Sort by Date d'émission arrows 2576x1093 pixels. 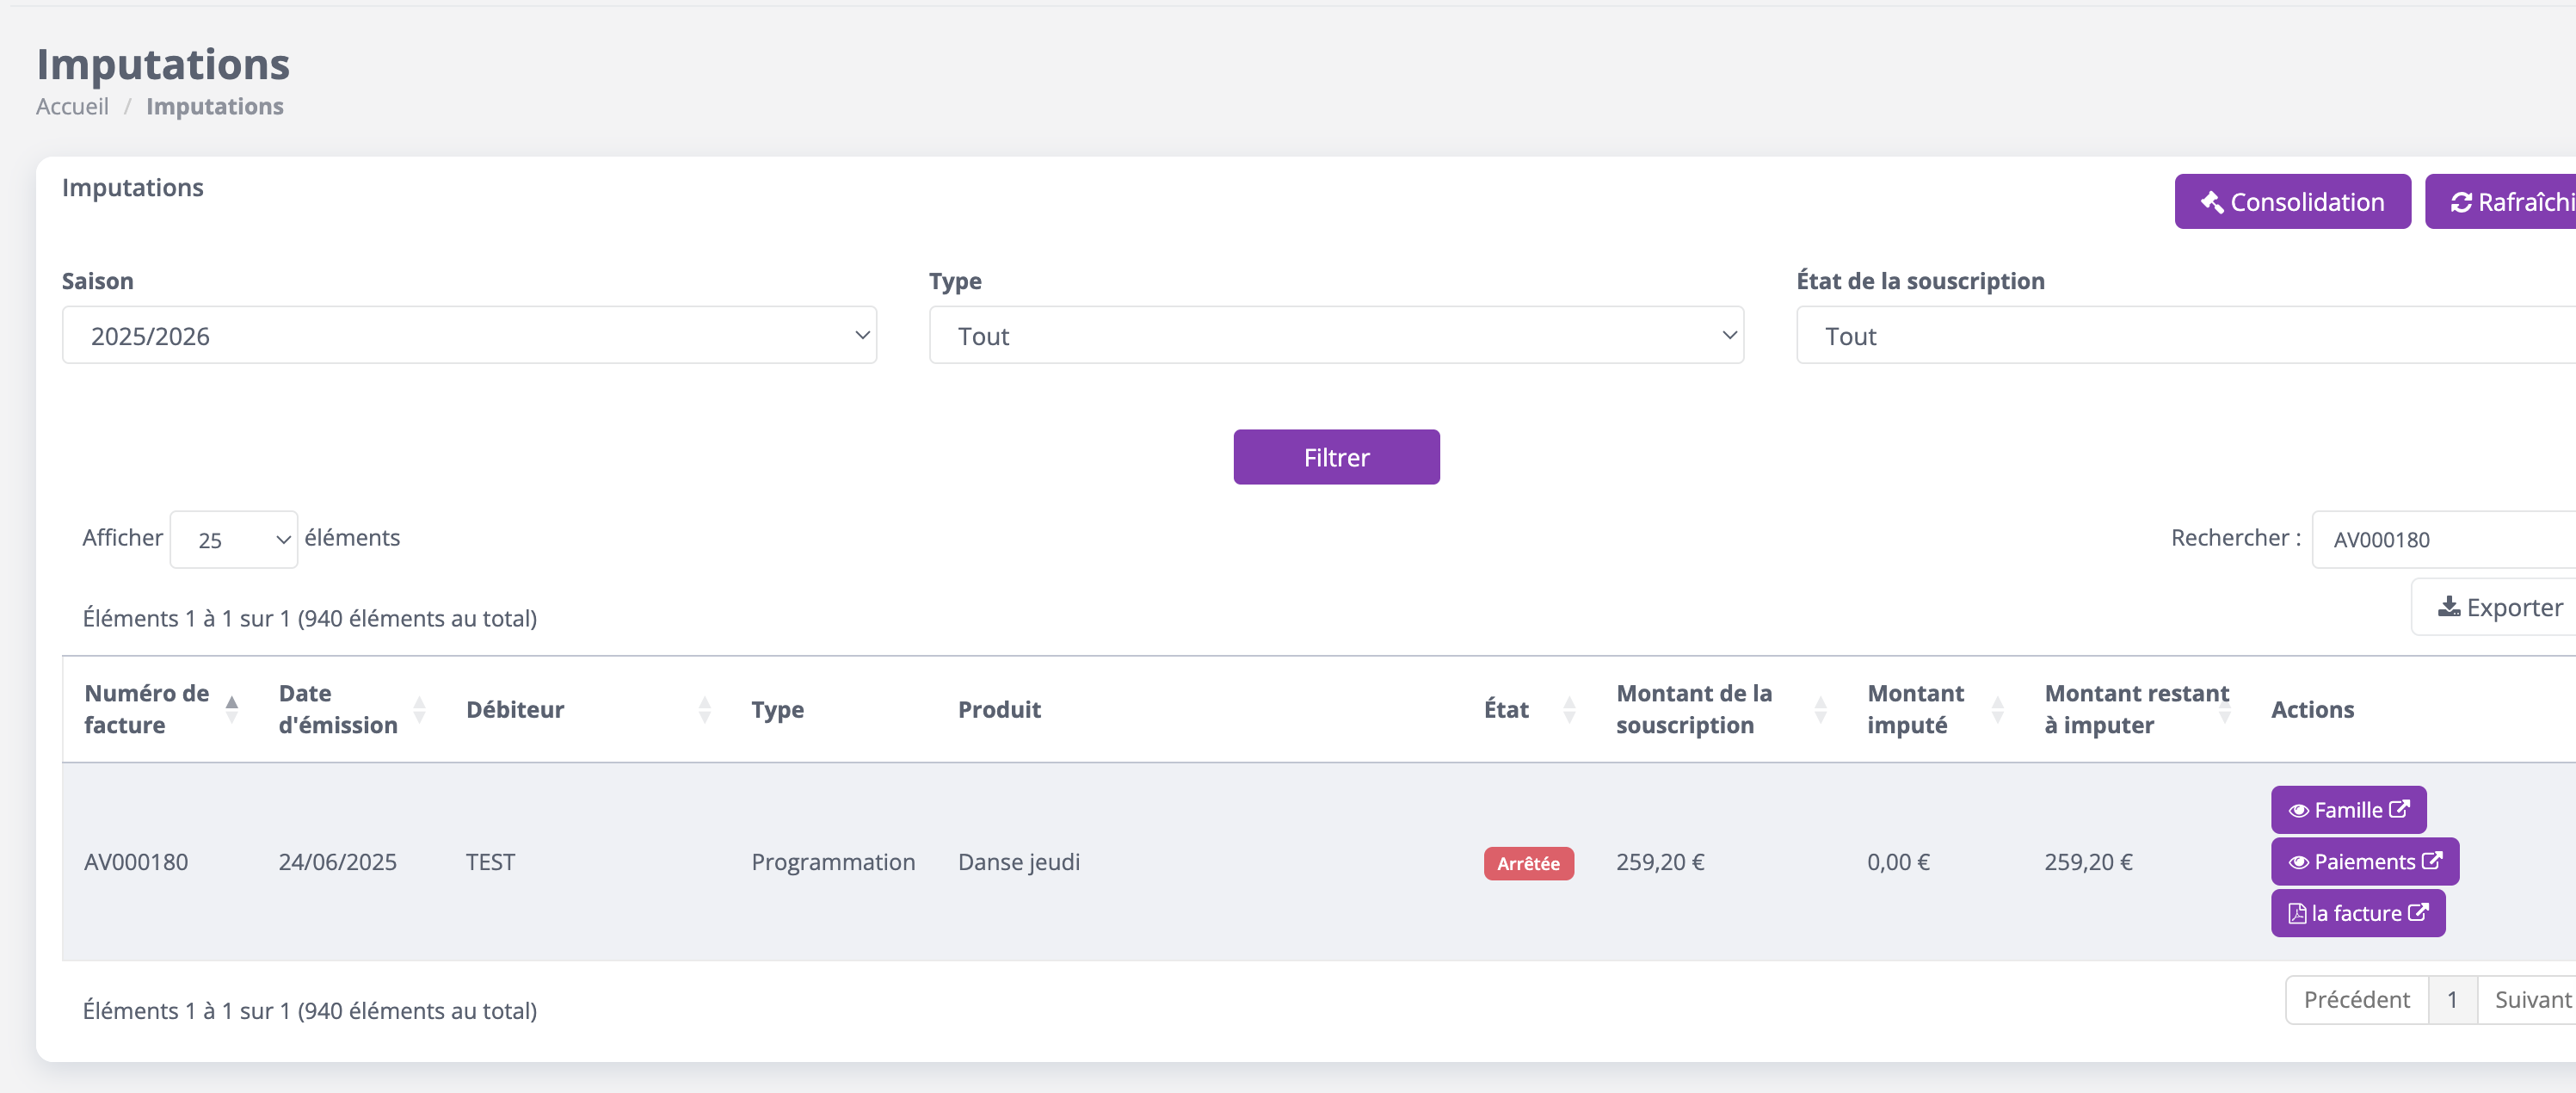[x=419, y=709]
